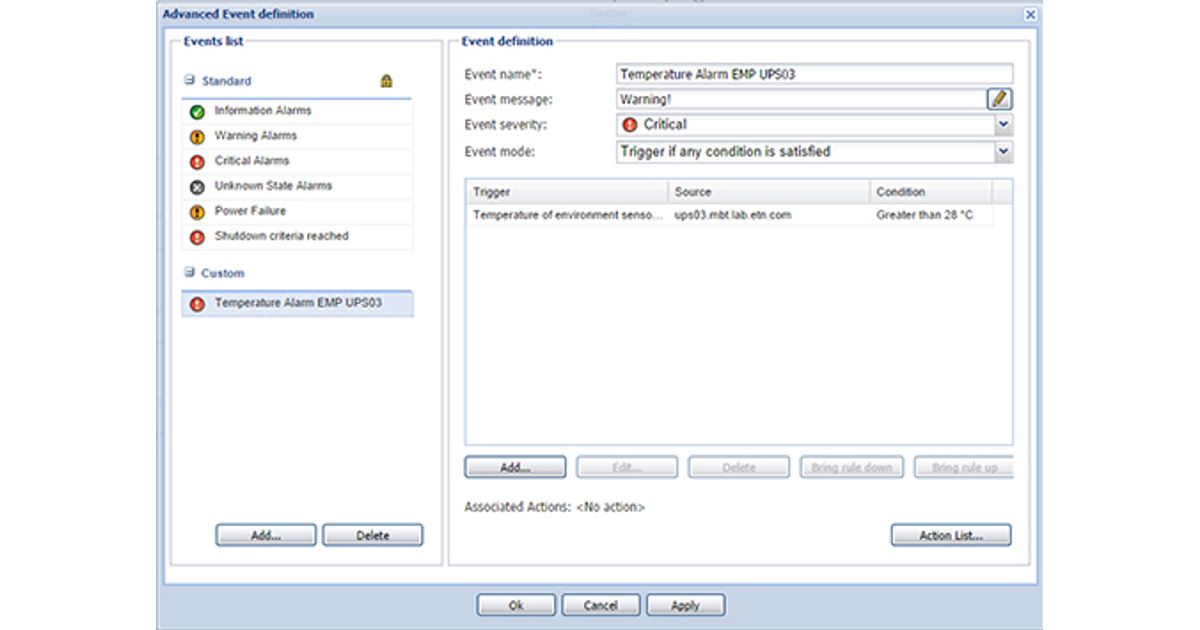This screenshot has height=630, width=1200.
Task: Click into the Event name field
Action: 814,74
